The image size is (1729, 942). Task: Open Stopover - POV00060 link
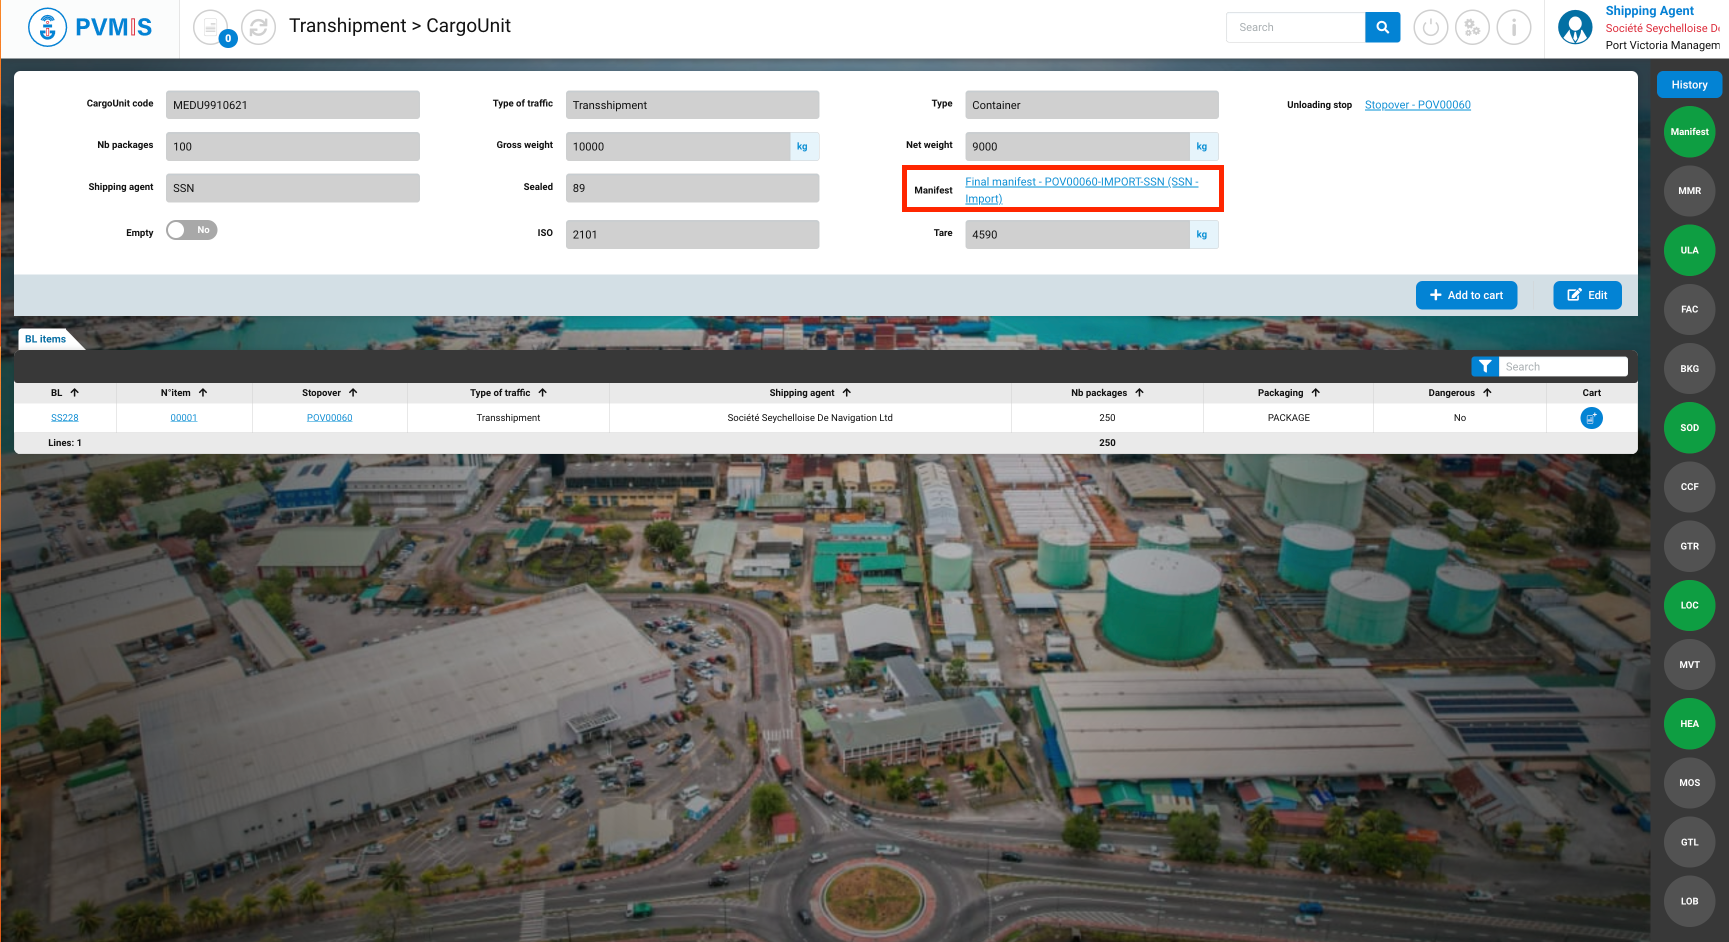click(x=1417, y=105)
